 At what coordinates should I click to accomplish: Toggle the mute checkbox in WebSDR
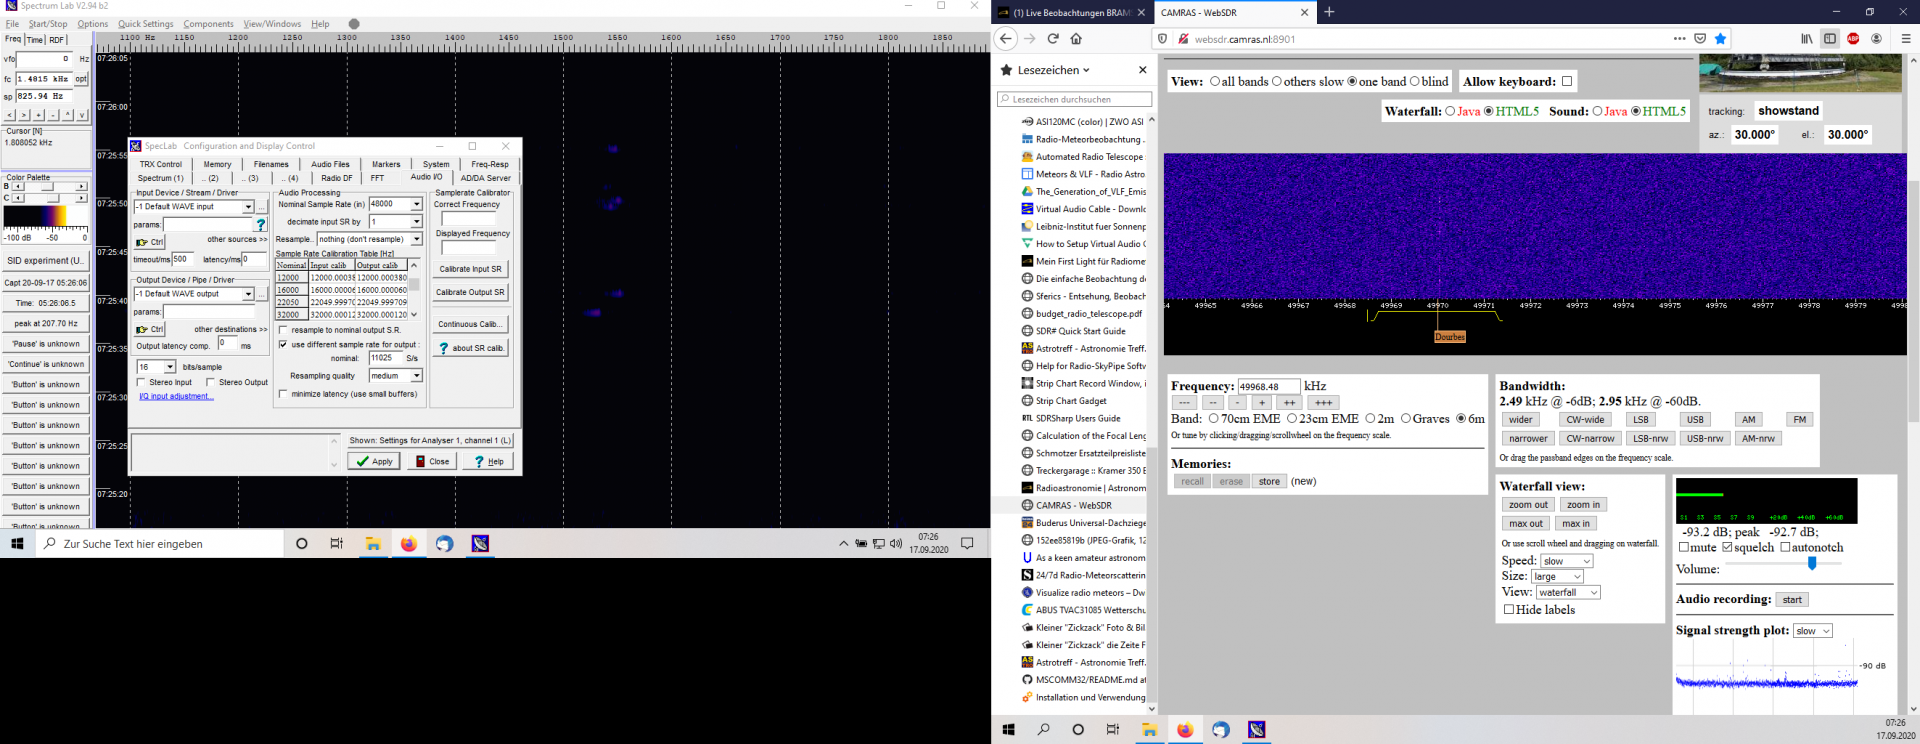click(x=1684, y=548)
